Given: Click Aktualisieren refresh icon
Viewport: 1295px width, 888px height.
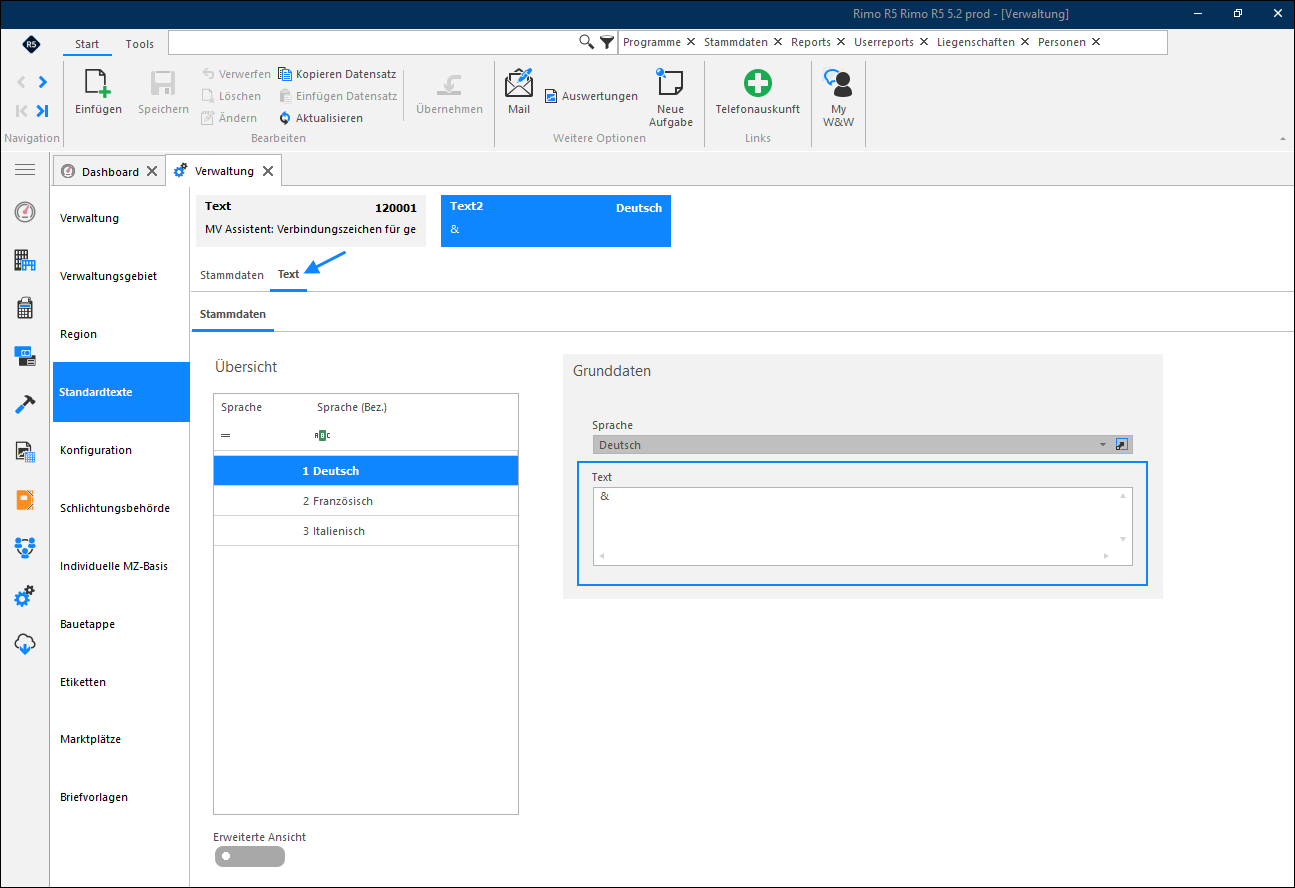Looking at the screenshot, I should click(x=285, y=118).
